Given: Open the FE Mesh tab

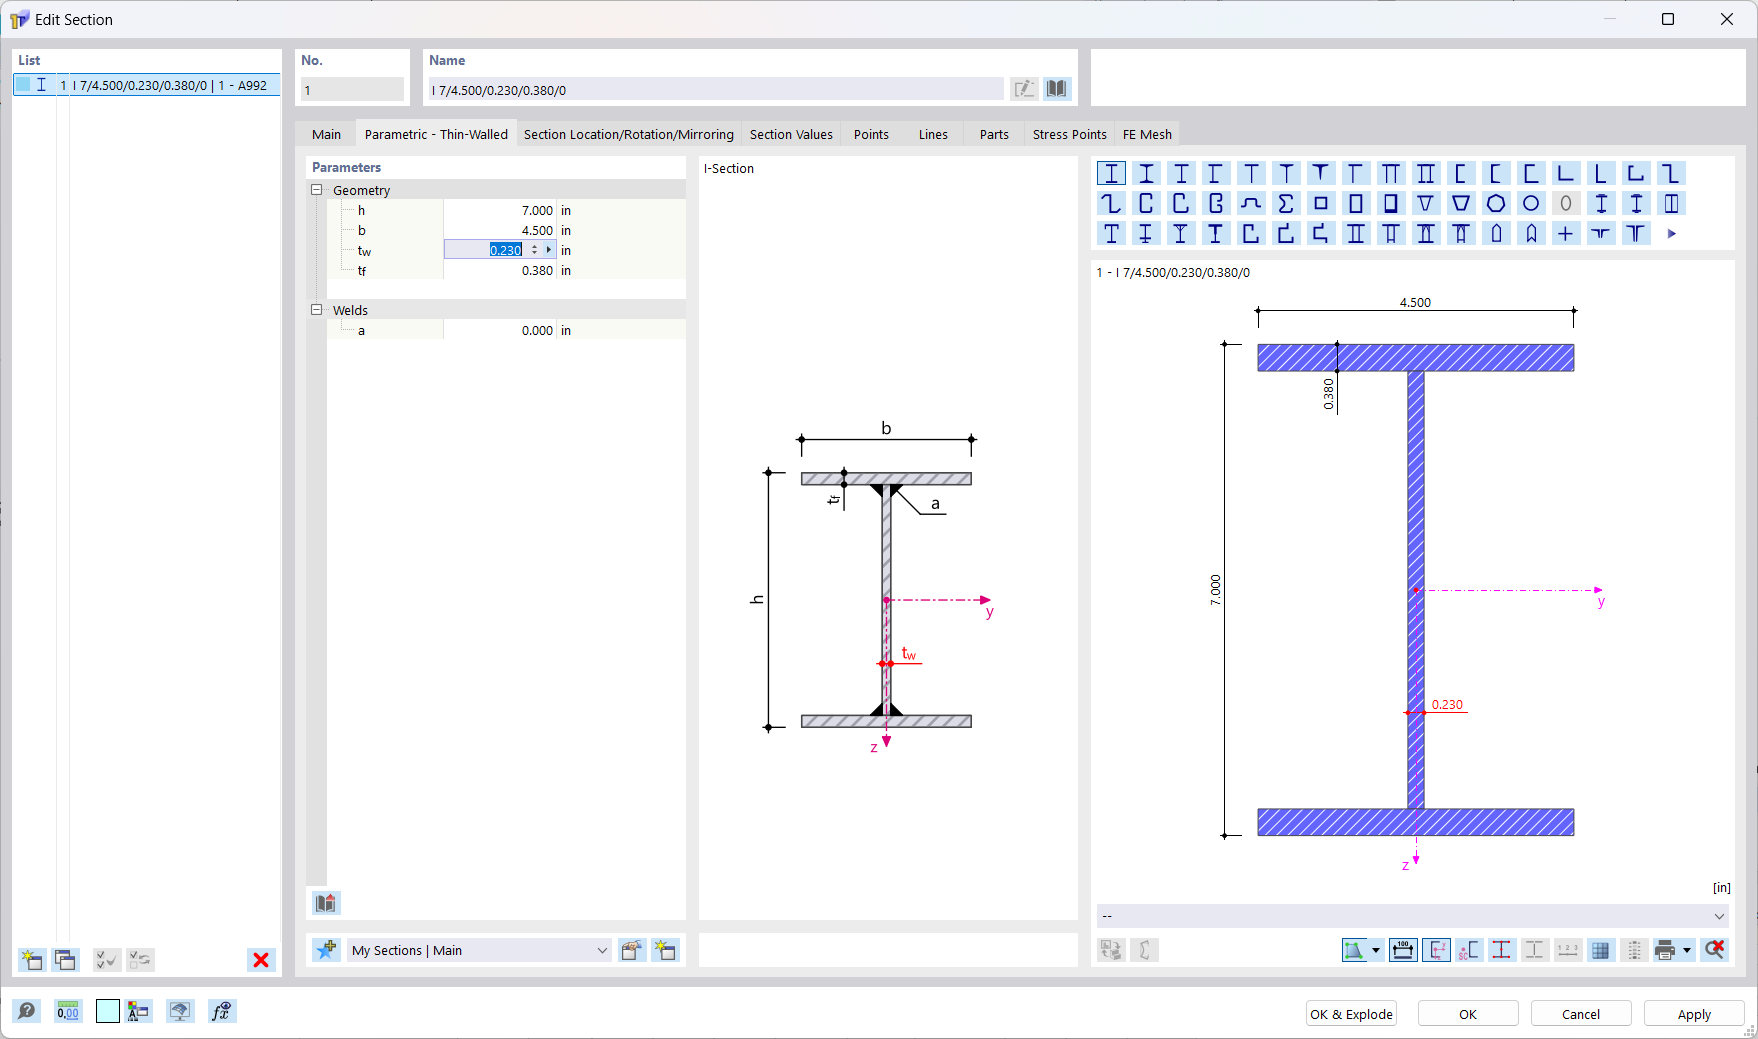Looking at the screenshot, I should pyautogui.click(x=1146, y=133).
